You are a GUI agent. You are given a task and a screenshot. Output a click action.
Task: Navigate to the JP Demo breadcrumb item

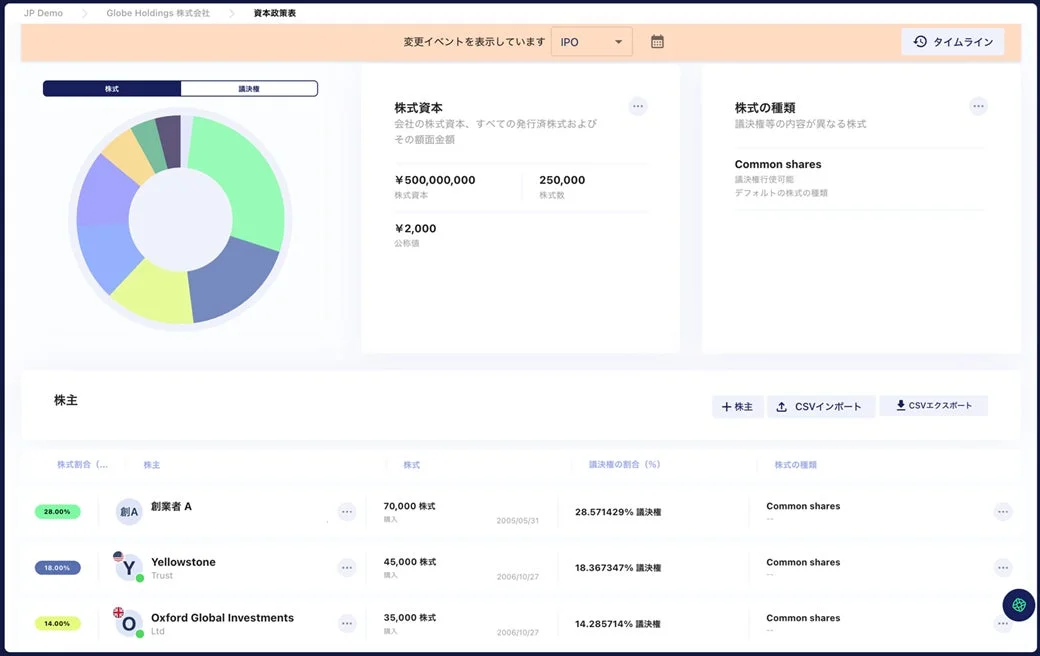(44, 13)
